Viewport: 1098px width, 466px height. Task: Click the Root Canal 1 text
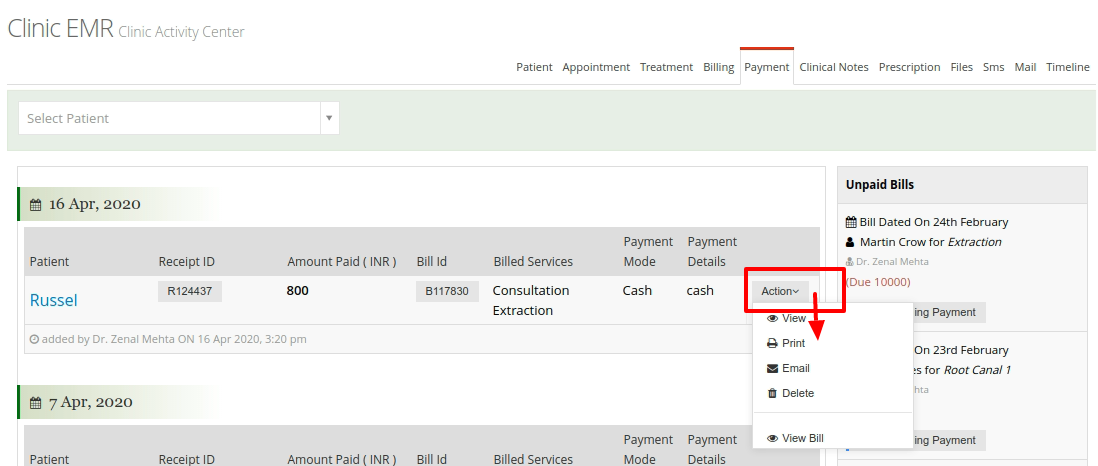click(x=978, y=370)
